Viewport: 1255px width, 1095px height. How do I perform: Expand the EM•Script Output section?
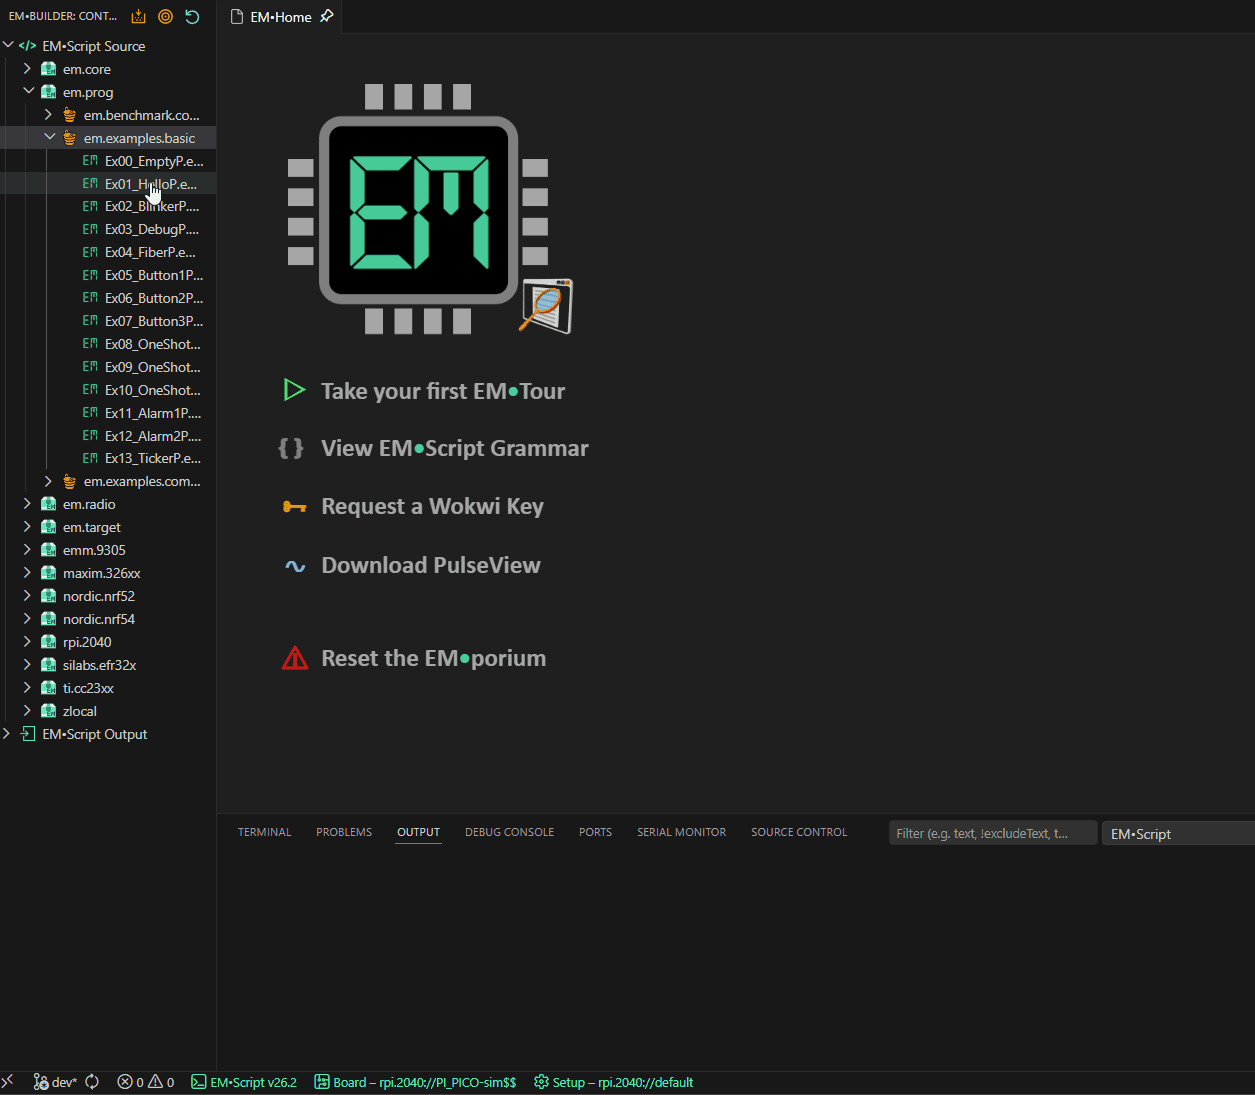[x=7, y=734]
